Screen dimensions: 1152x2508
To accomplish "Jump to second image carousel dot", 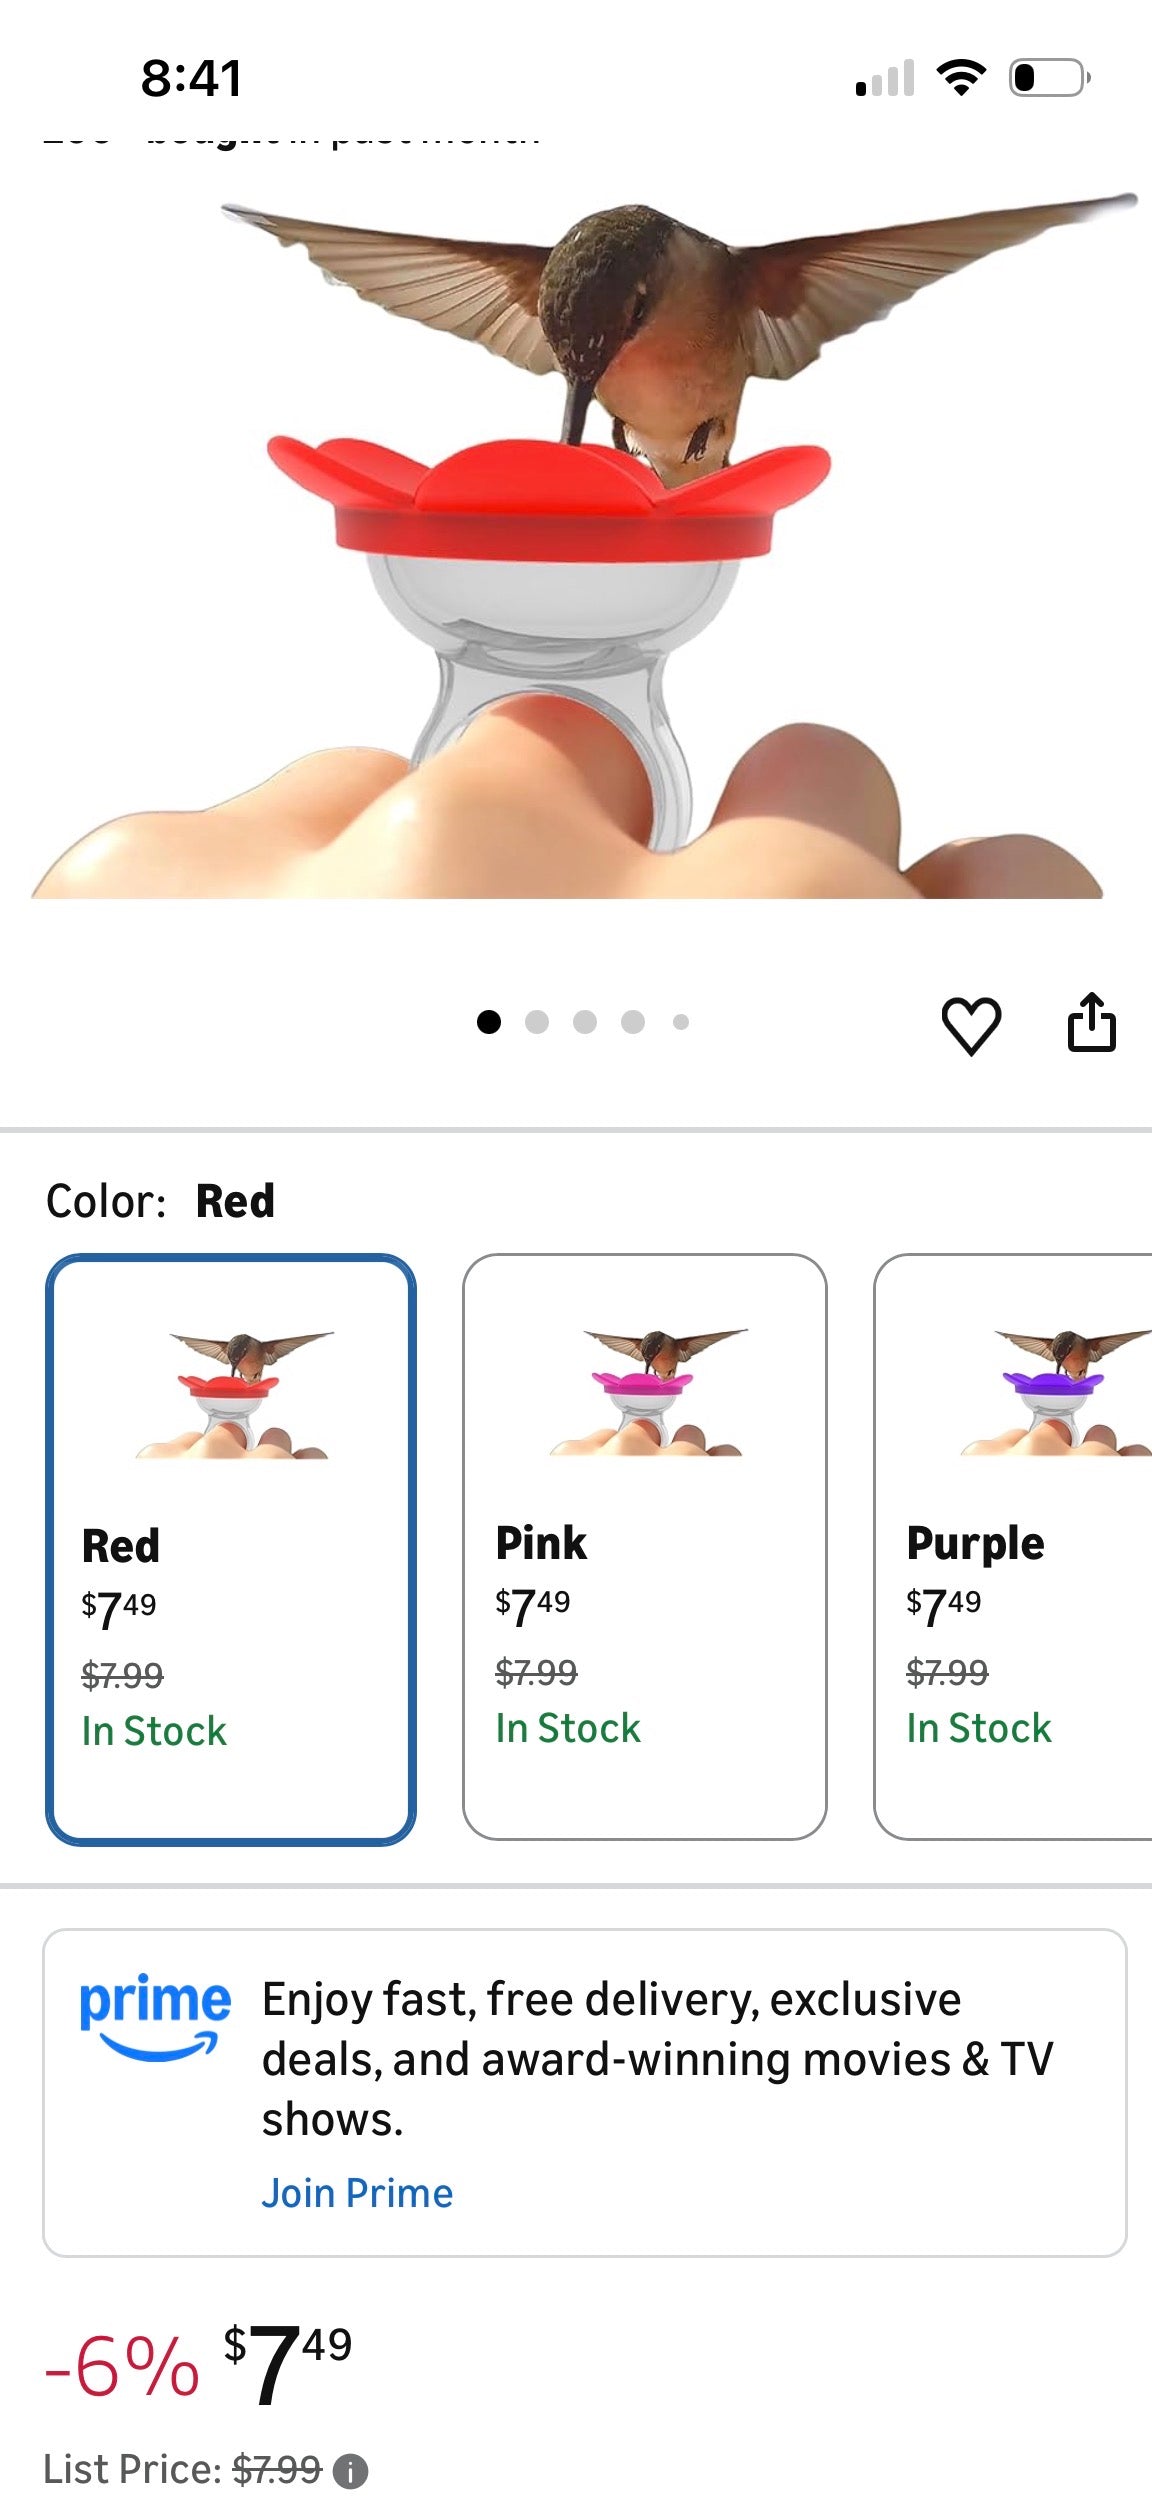I will pyautogui.click(x=537, y=1022).
